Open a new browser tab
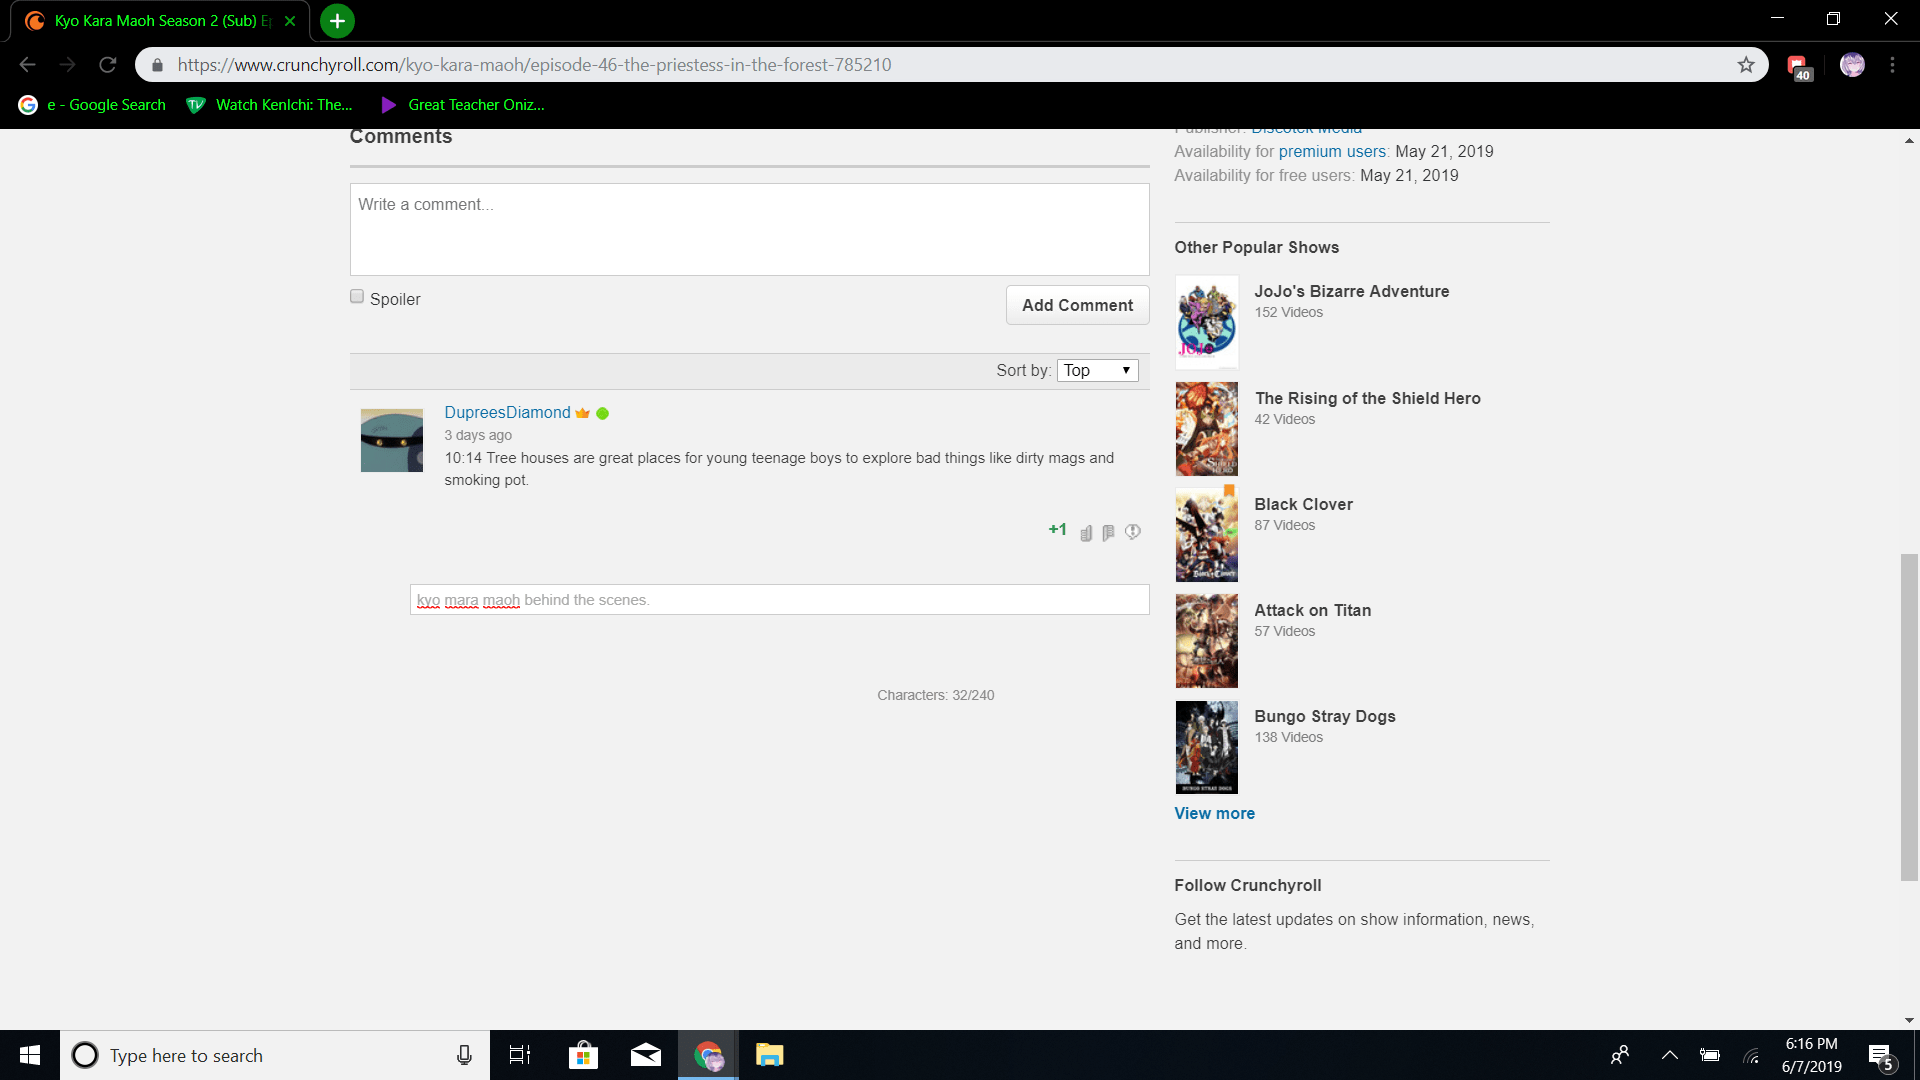Image resolution: width=1920 pixels, height=1080 pixels. pos(336,20)
